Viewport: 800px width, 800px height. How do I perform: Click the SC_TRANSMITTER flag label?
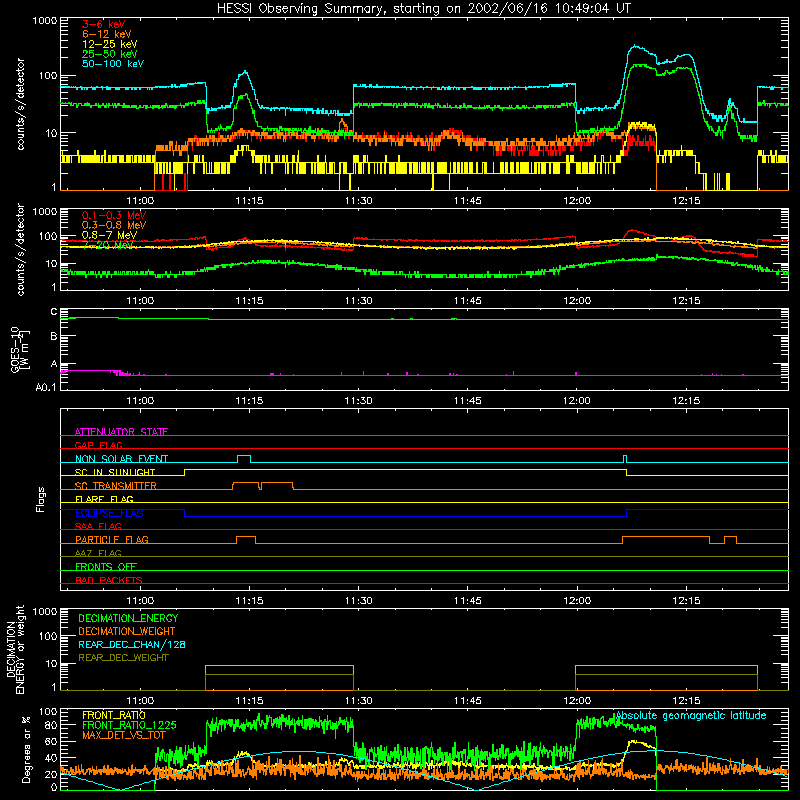click(115, 486)
